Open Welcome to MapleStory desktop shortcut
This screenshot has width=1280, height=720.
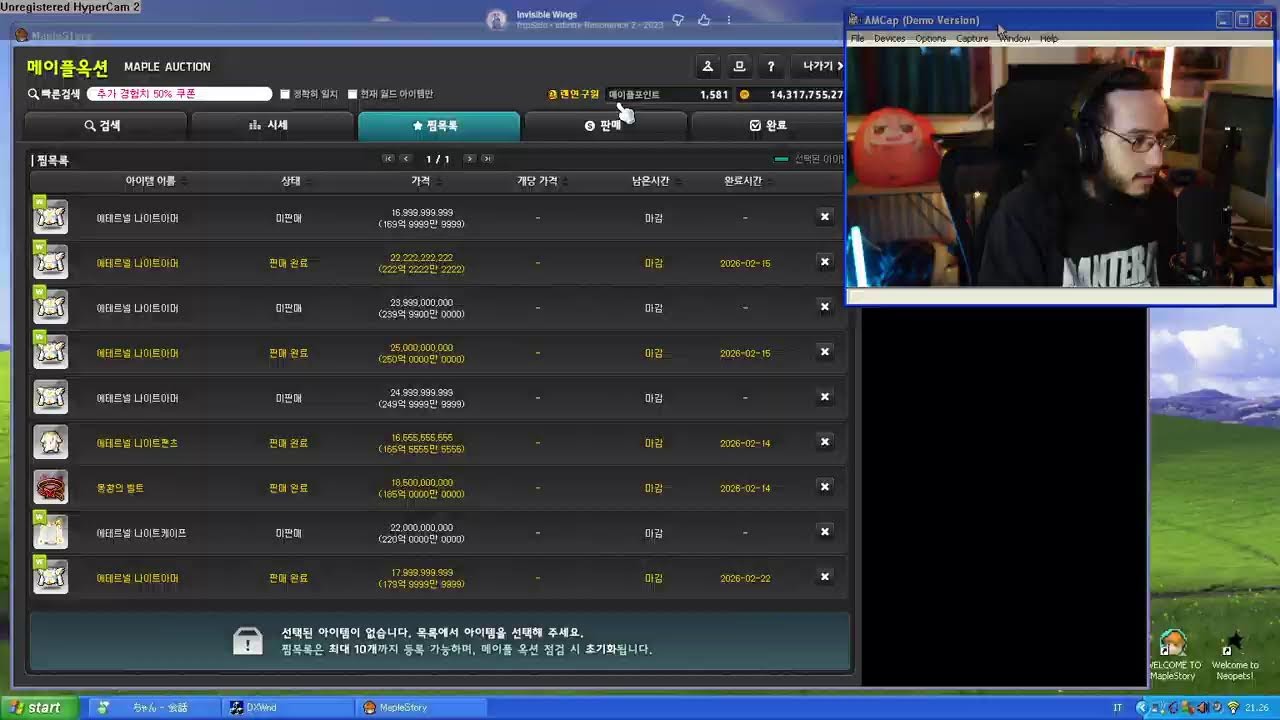click(1173, 655)
